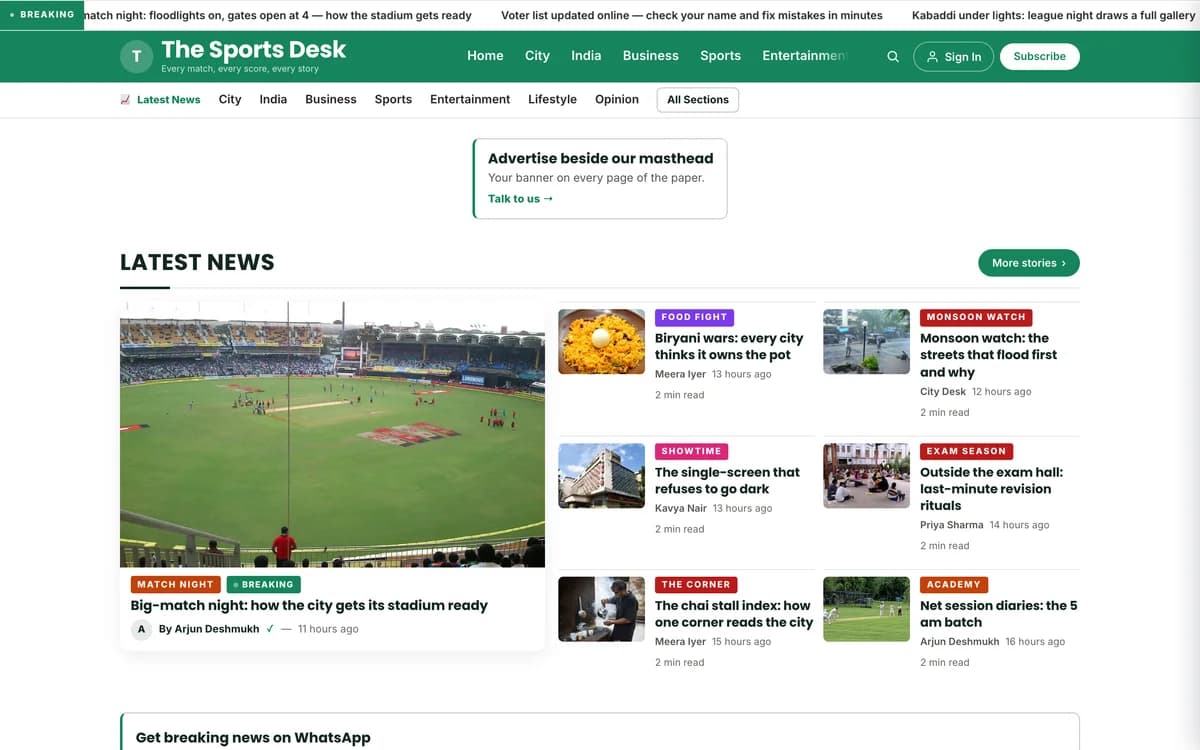
Task: Click the author avatar circle labeled A
Action: pyautogui.click(x=141, y=629)
